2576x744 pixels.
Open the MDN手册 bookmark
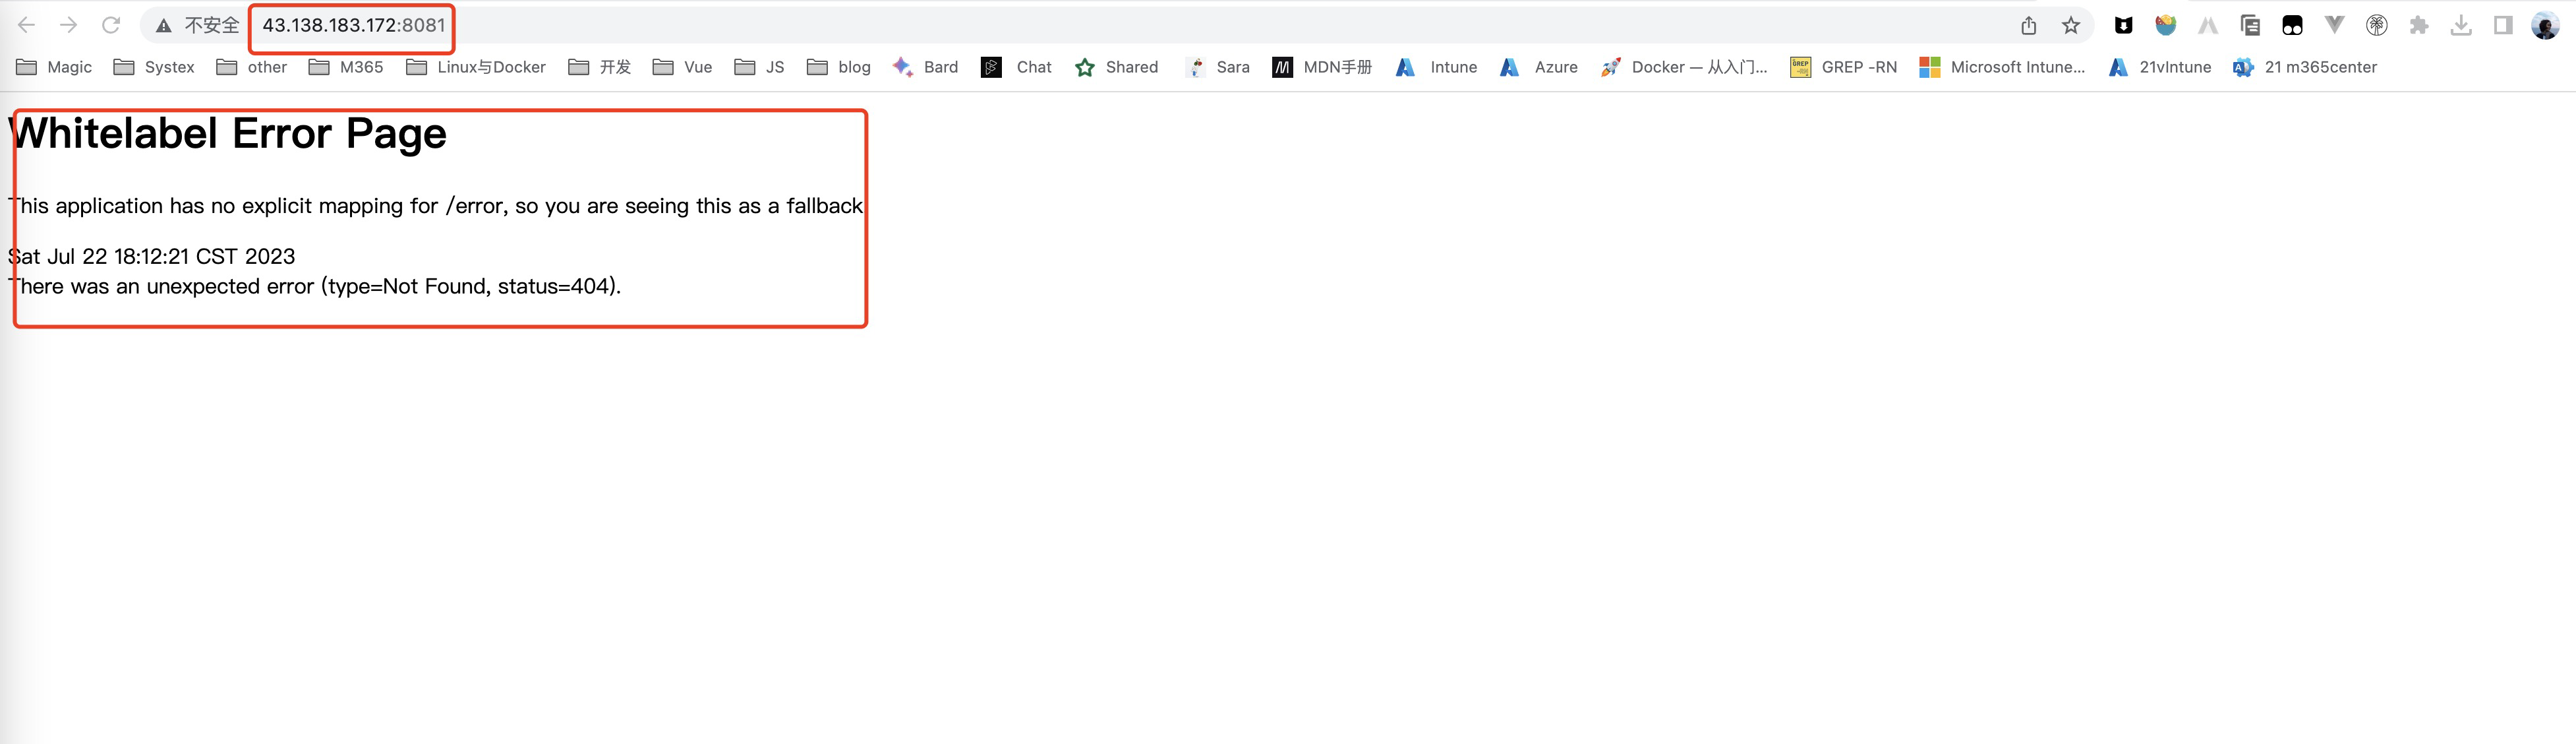[x=1322, y=67]
